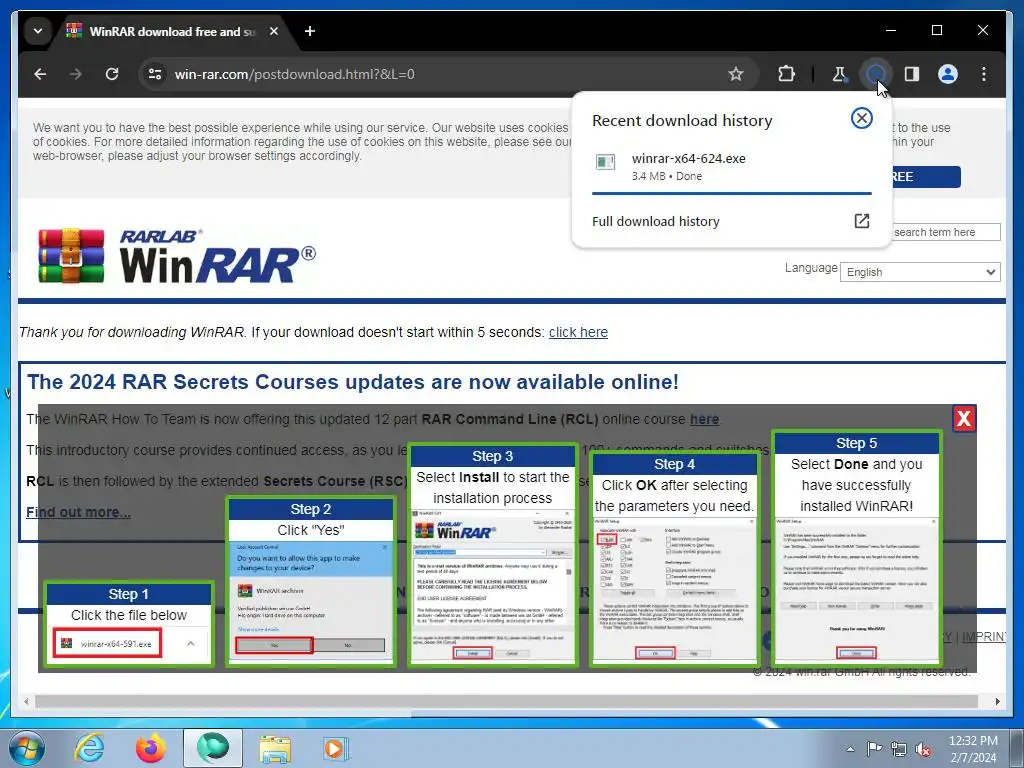The image size is (1024, 768).
Task: Click the Step 1 file thumbnail
Action: pos(129,623)
